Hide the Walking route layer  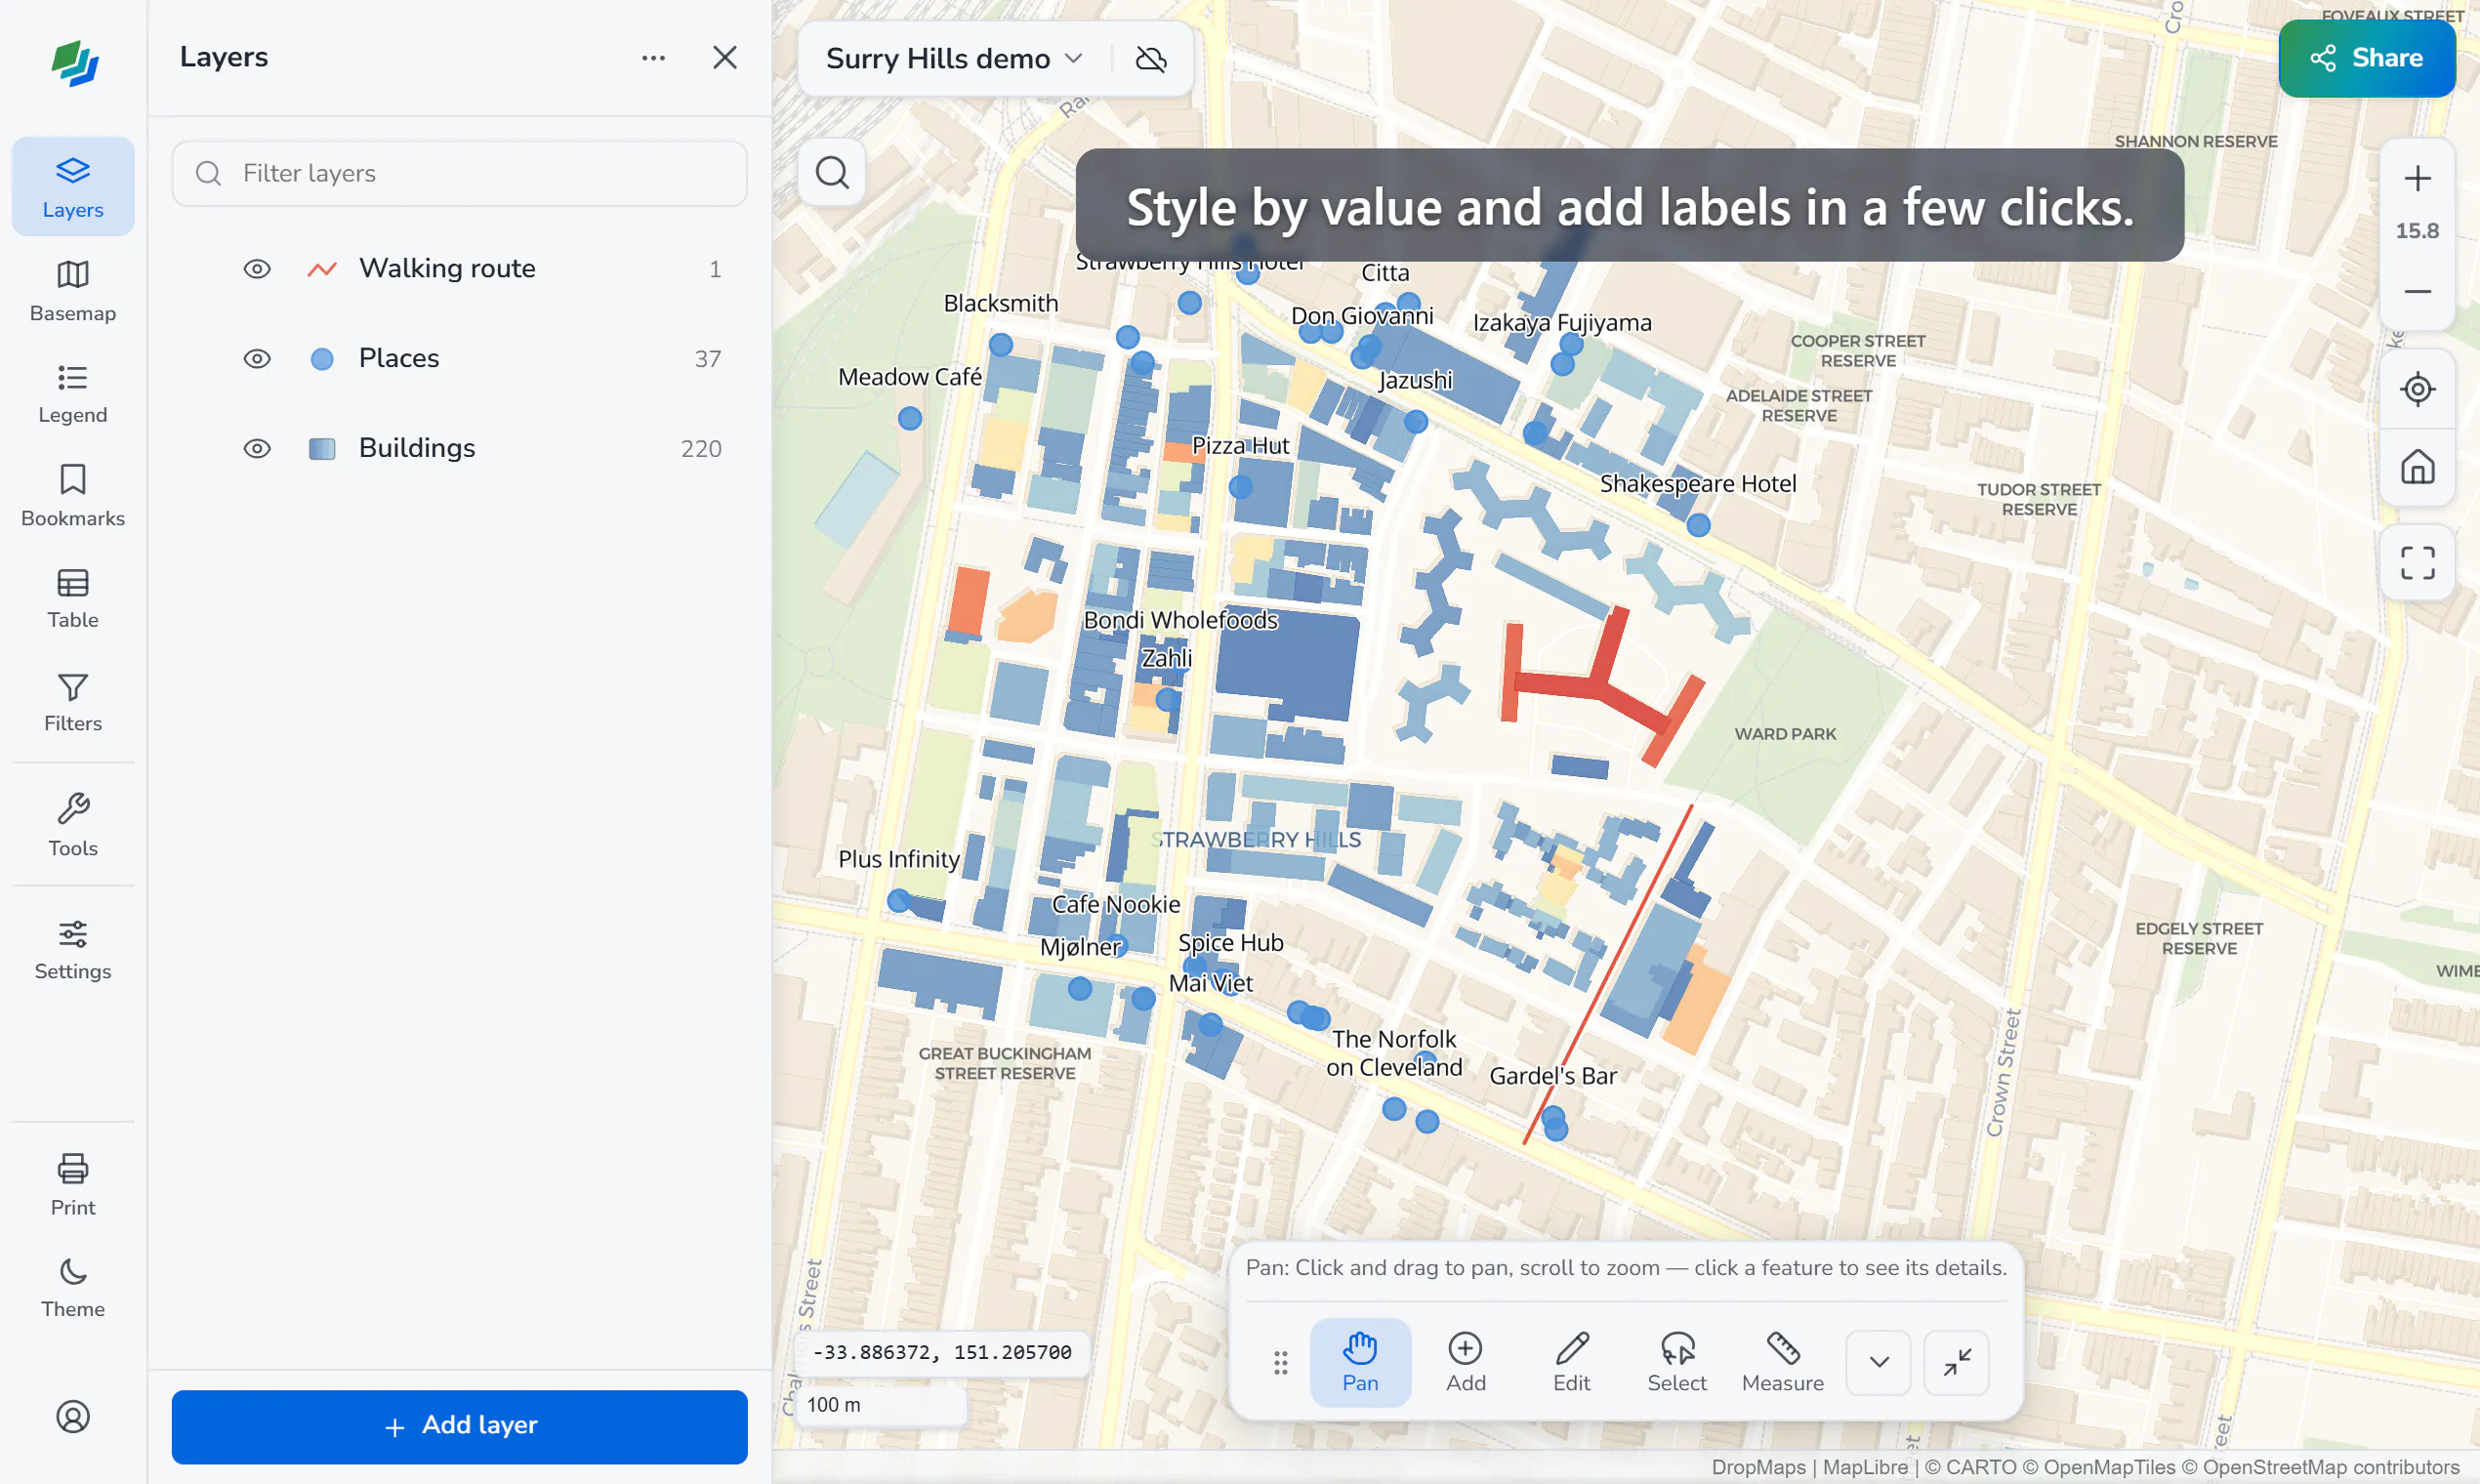click(257, 269)
